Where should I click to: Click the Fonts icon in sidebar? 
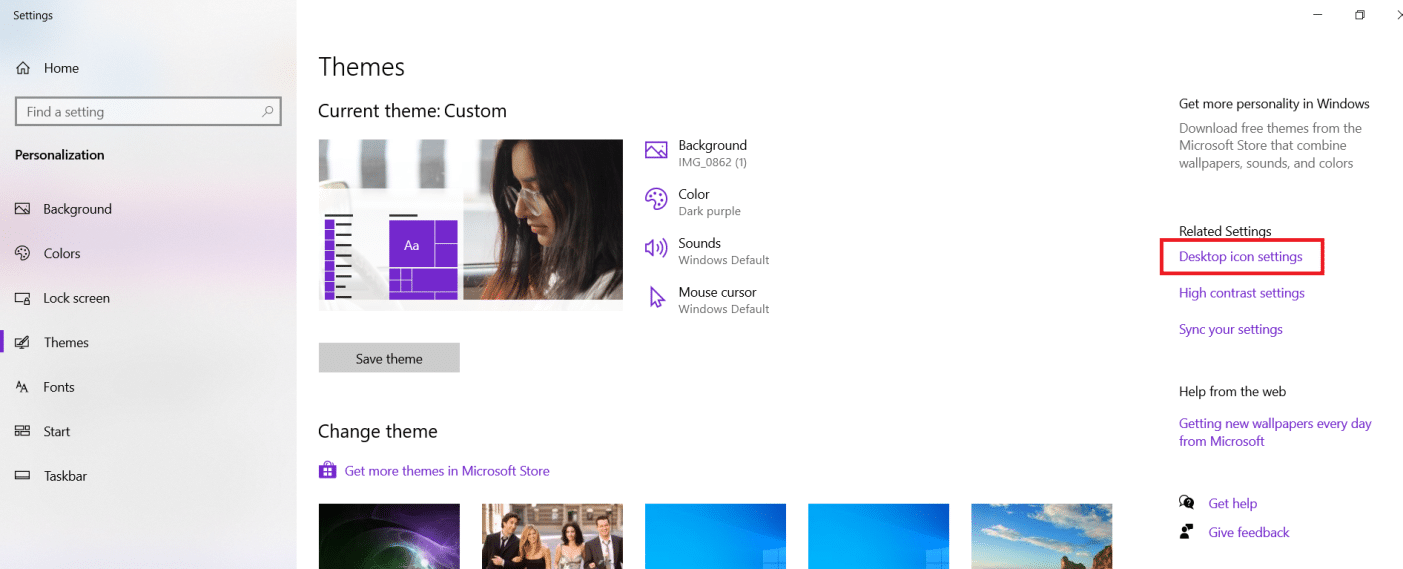(x=23, y=387)
